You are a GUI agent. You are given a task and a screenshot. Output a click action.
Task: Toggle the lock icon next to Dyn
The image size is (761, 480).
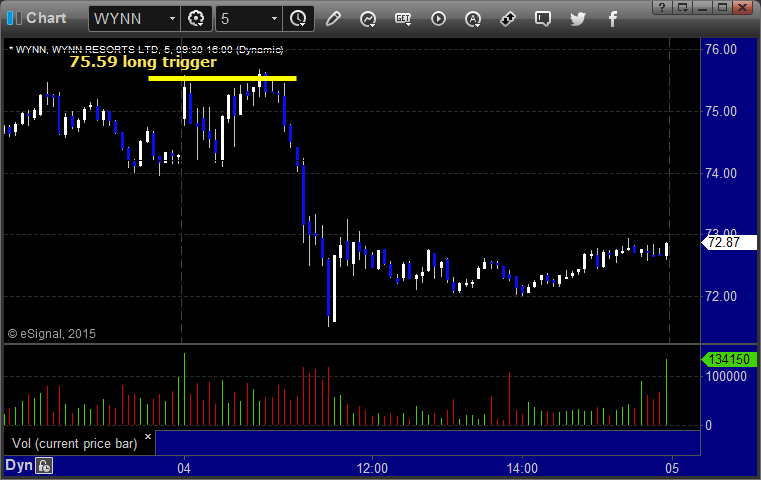click(x=44, y=466)
